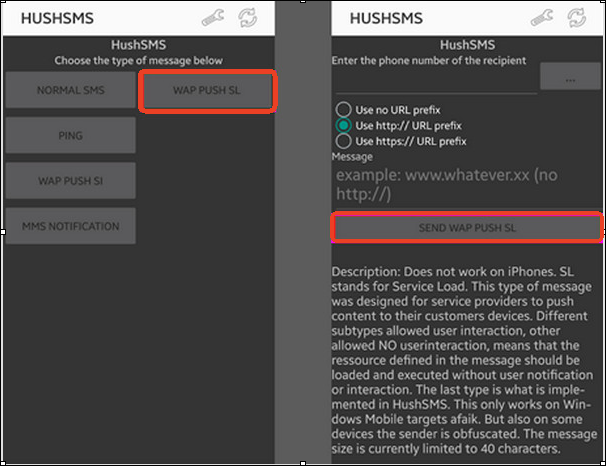The image size is (606, 466).
Task: Select the PING message type
Action: [x=71, y=136]
